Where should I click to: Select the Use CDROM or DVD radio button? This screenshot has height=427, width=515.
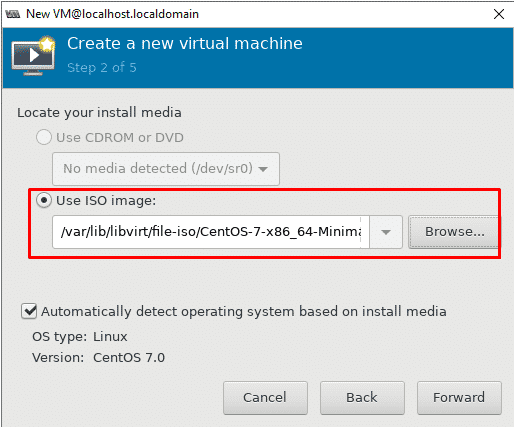pyautogui.click(x=44, y=137)
